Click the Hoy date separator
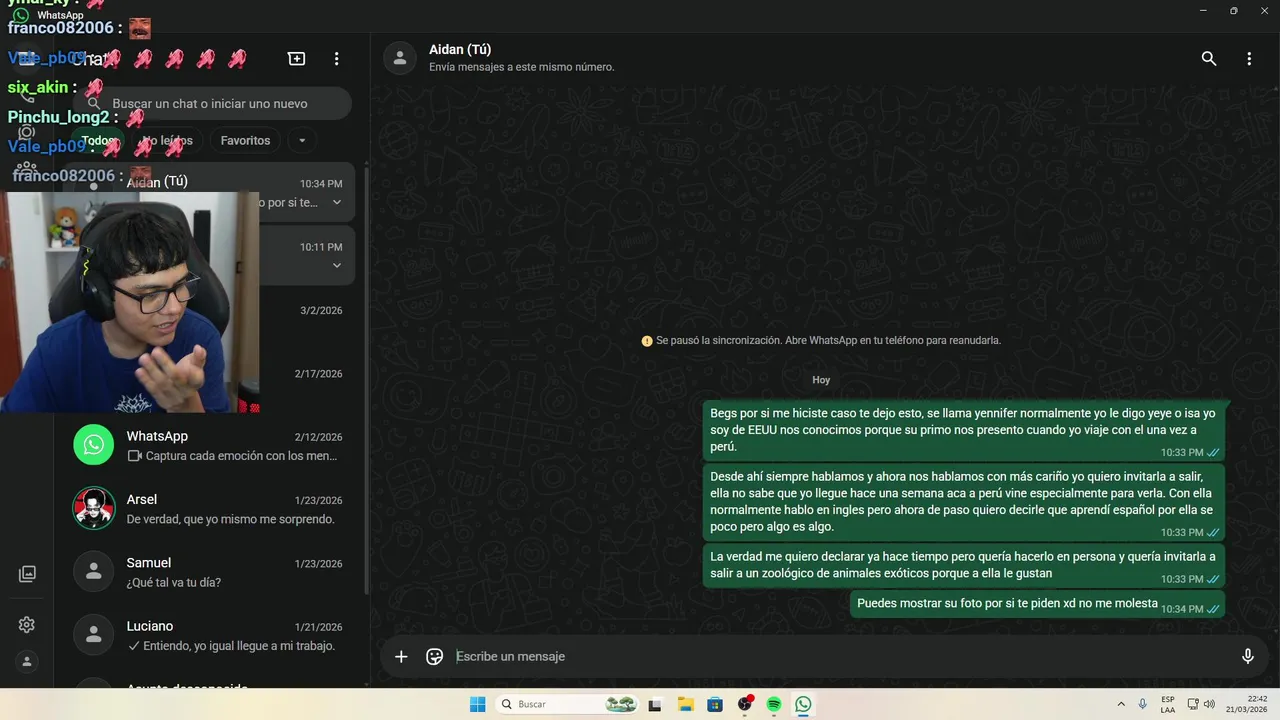 tap(821, 380)
